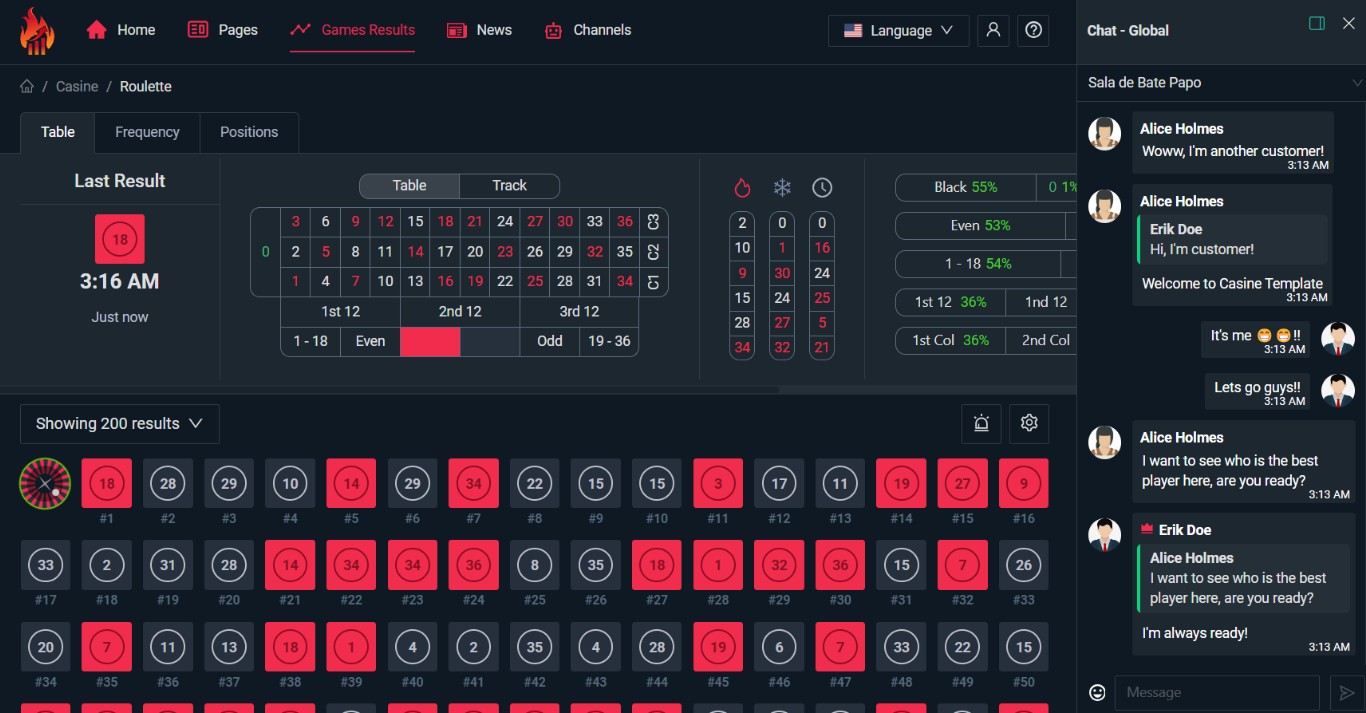The height and width of the screenshot is (713, 1366).
Task: Click the flame logo icon
Action: pyautogui.click(x=37, y=31)
